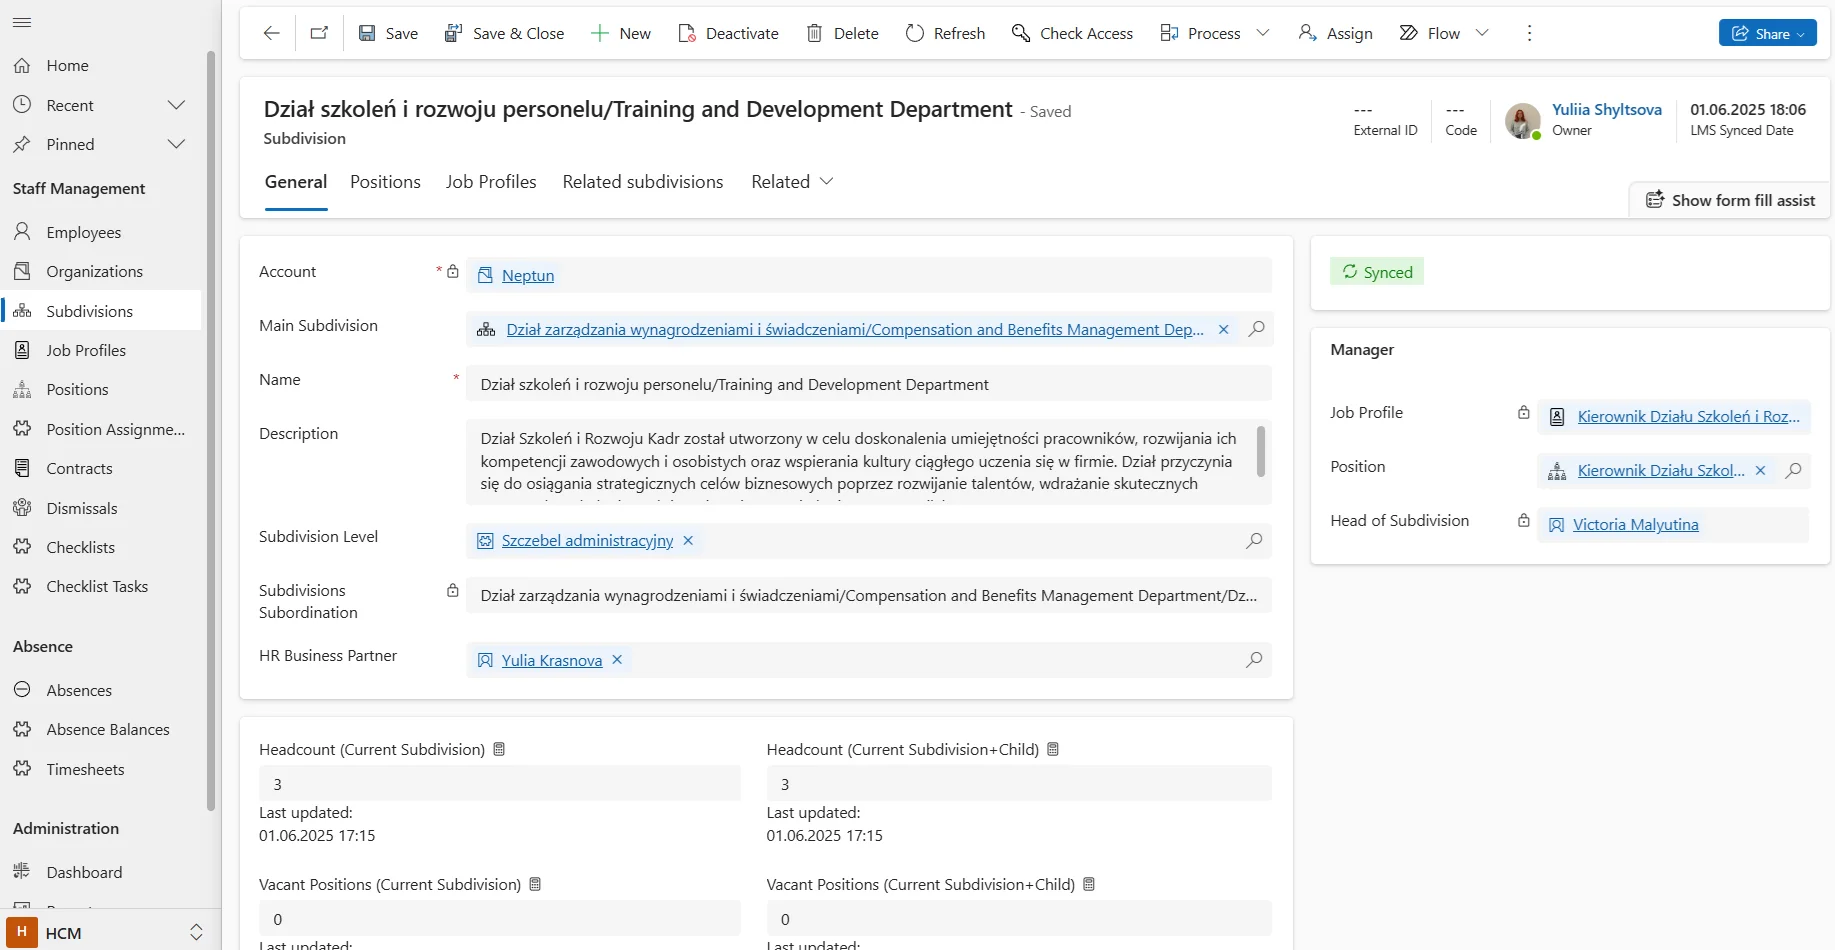Viewport: 1835px width, 950px height.
Task: Click Show form fill assist button
Action: 1730,200
